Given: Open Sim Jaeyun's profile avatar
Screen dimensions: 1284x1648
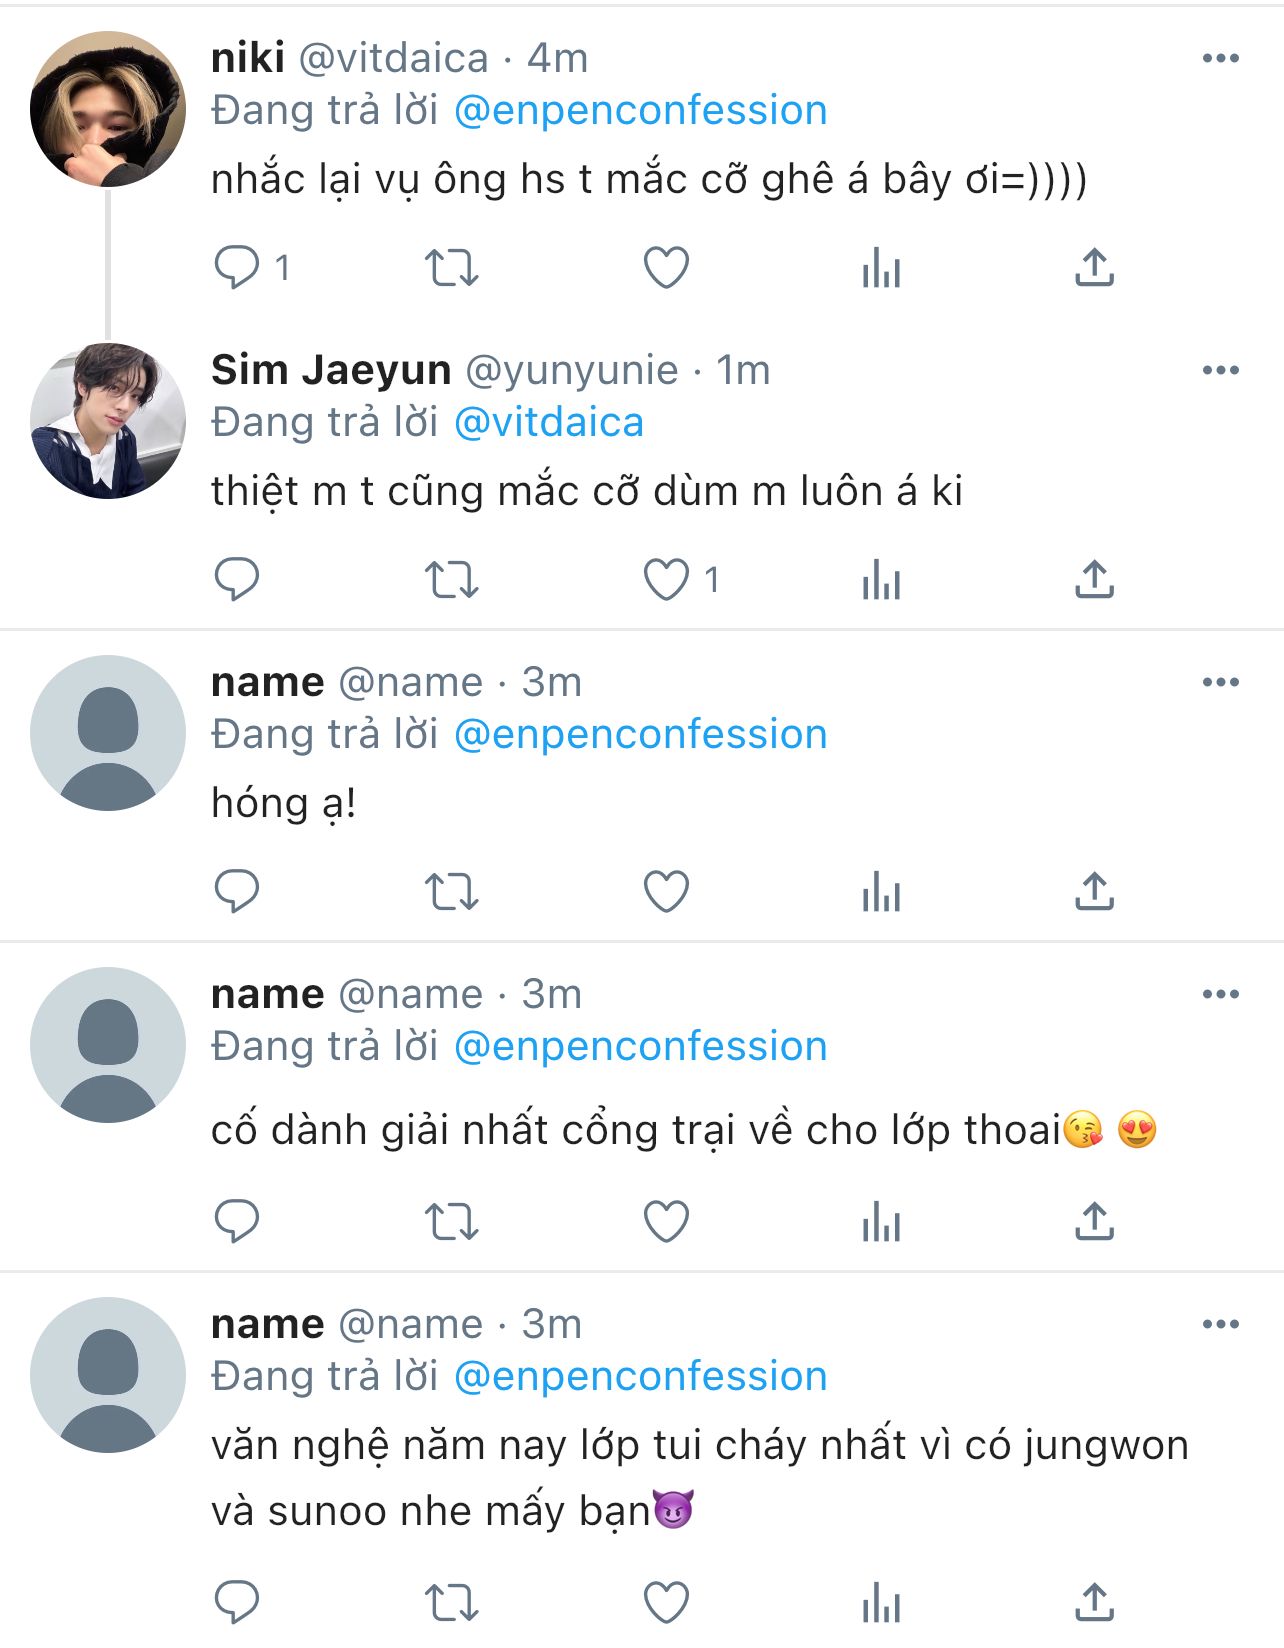Looking at the screenshot, I should point(108,421).
